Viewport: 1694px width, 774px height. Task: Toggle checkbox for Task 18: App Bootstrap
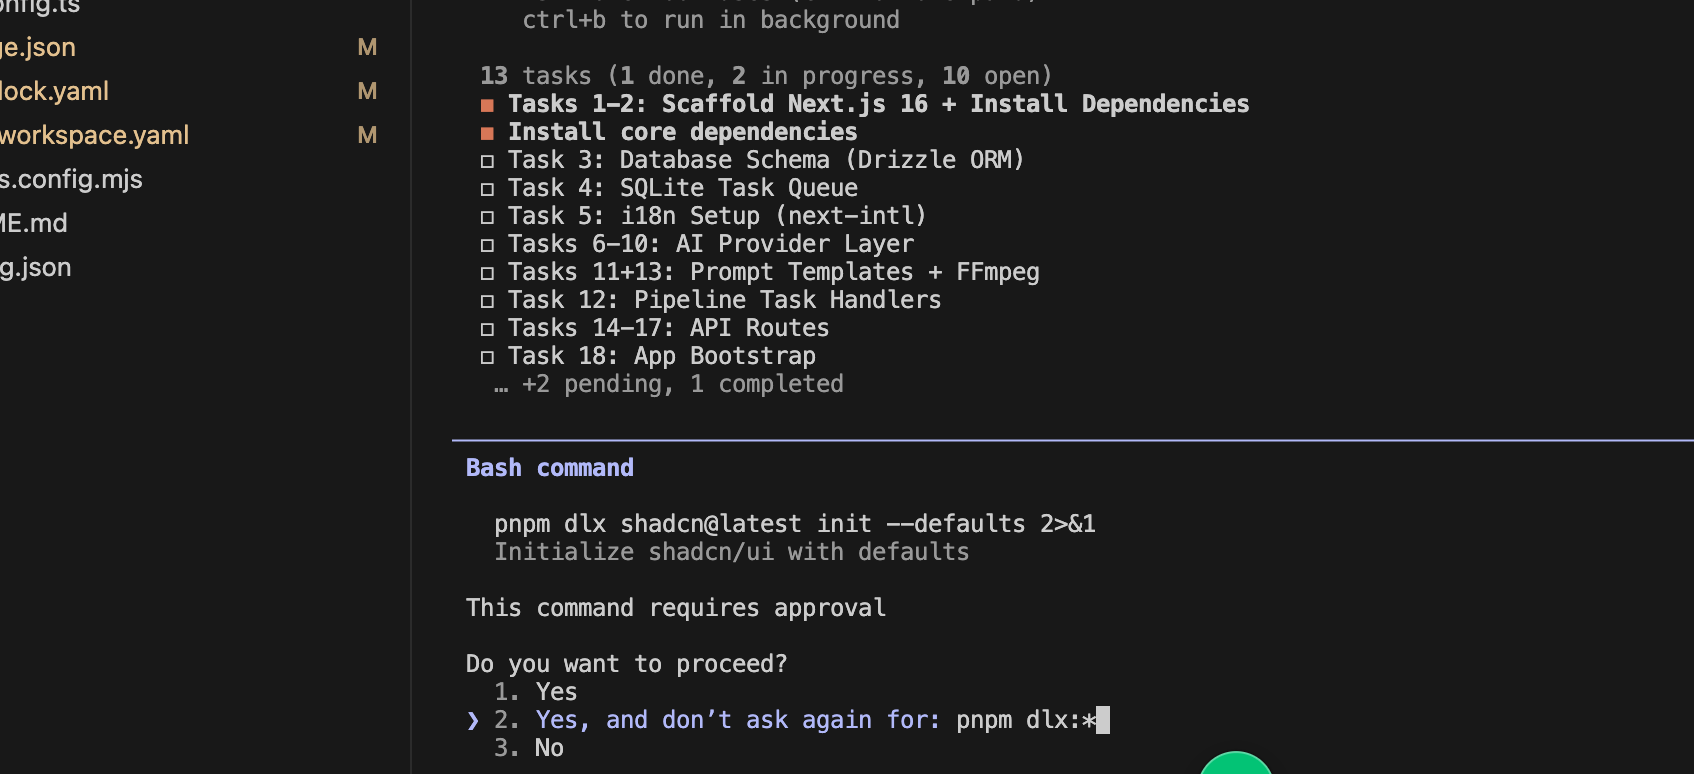(x=487, y=357)
